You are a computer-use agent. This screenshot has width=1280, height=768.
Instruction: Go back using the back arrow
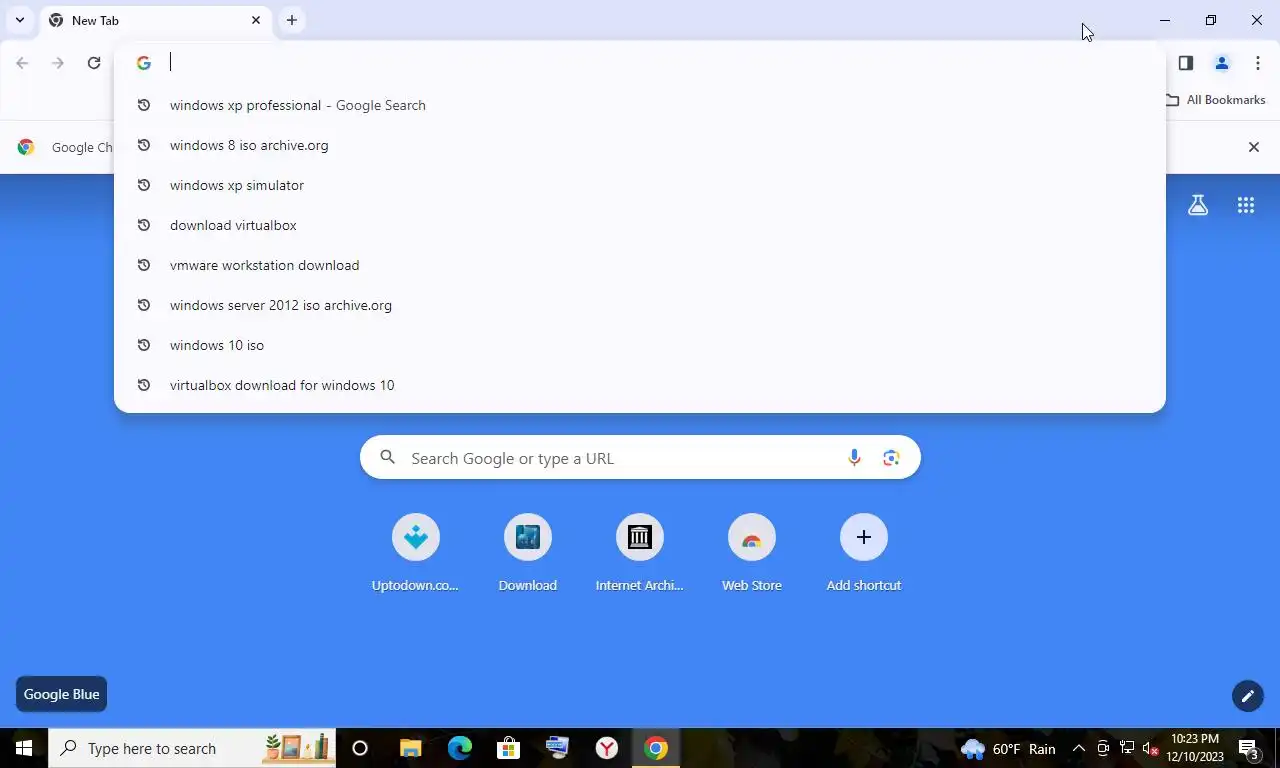[x=22, y=63]
